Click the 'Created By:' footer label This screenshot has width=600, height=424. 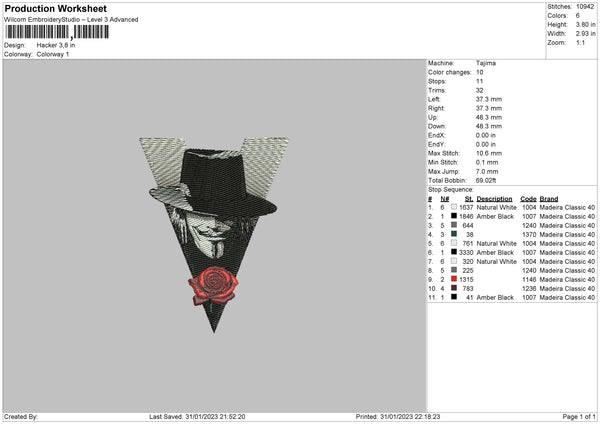click(x=21, y=417)
